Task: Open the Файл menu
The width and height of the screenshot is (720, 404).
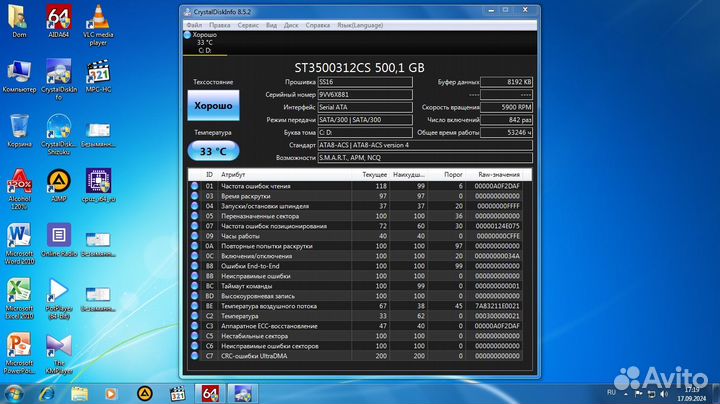Action: [194, 25]
